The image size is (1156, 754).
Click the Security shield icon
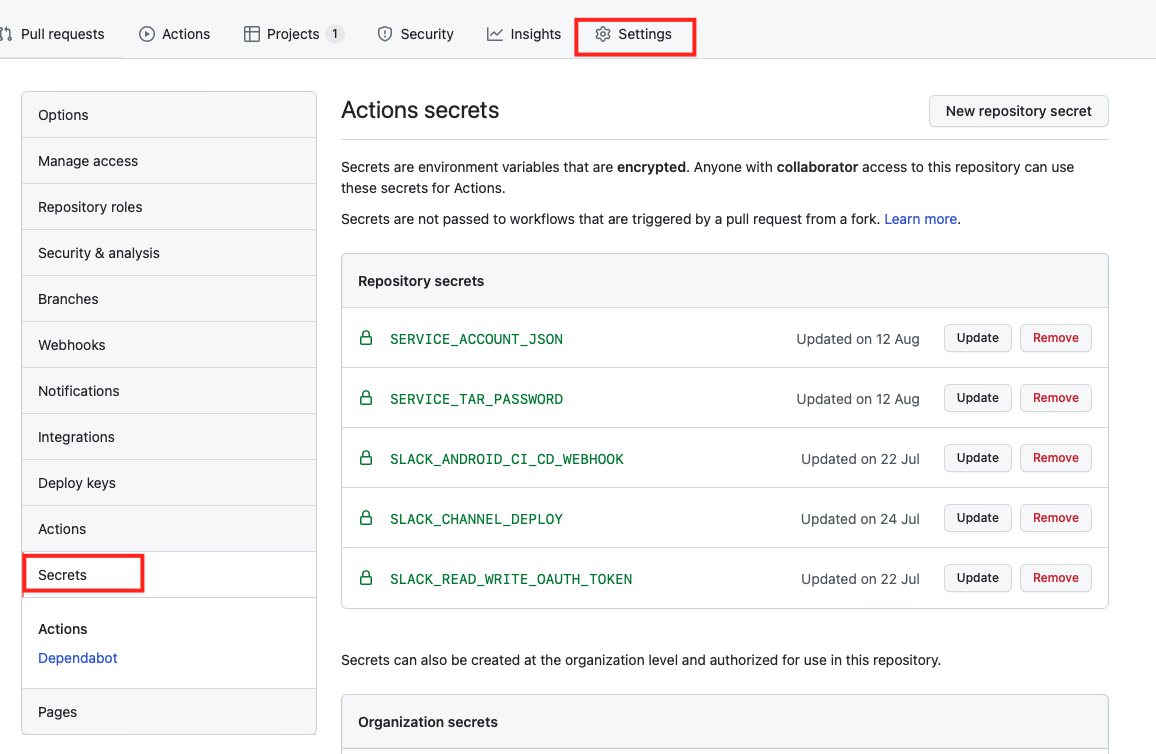[x=385, y=34]
